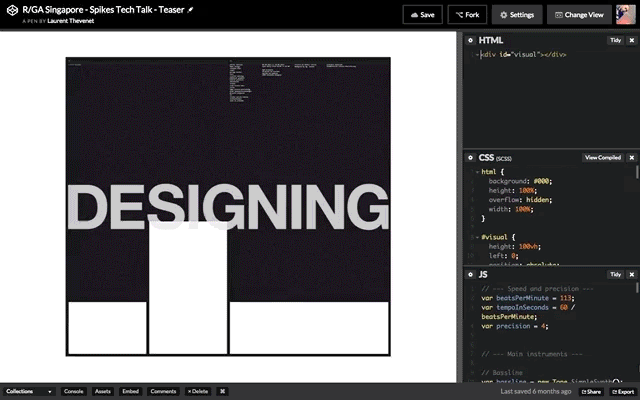Click the 'overflow: hidden;' CSS line
This screenshot has height=400, width=640.
click(520, 200)
